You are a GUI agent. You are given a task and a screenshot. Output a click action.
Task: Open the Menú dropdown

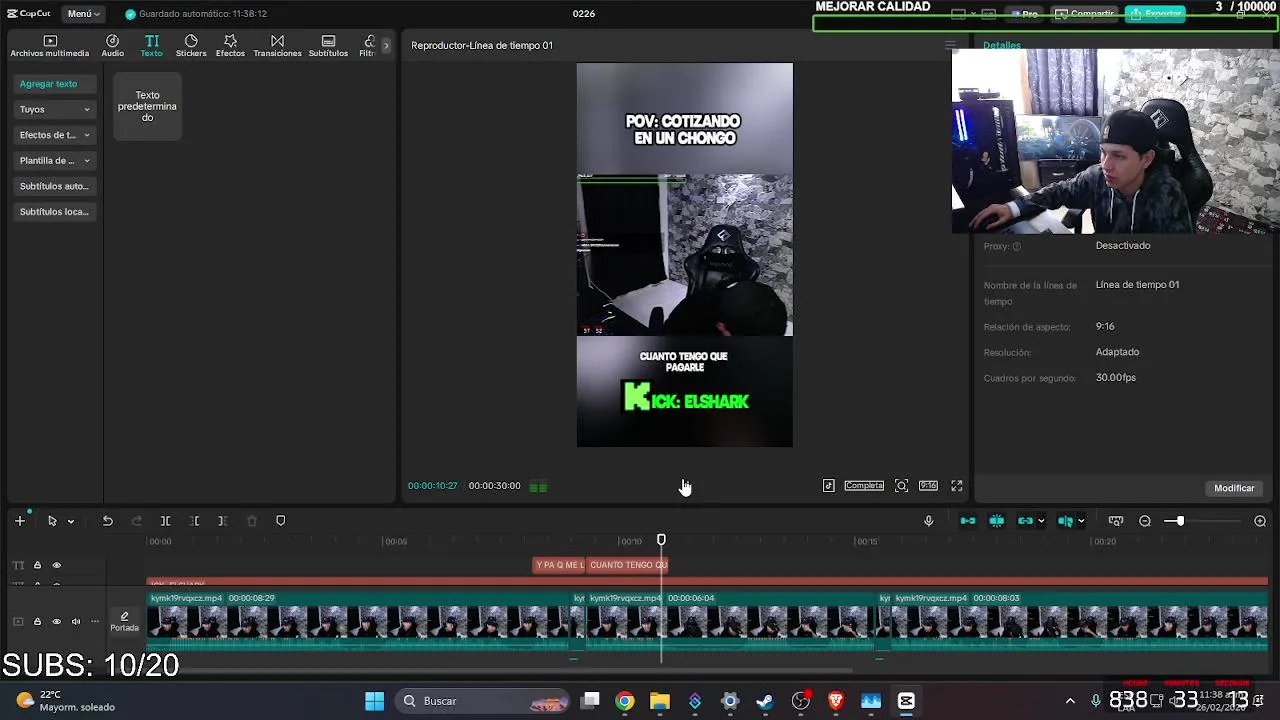[x=83, y=14]
